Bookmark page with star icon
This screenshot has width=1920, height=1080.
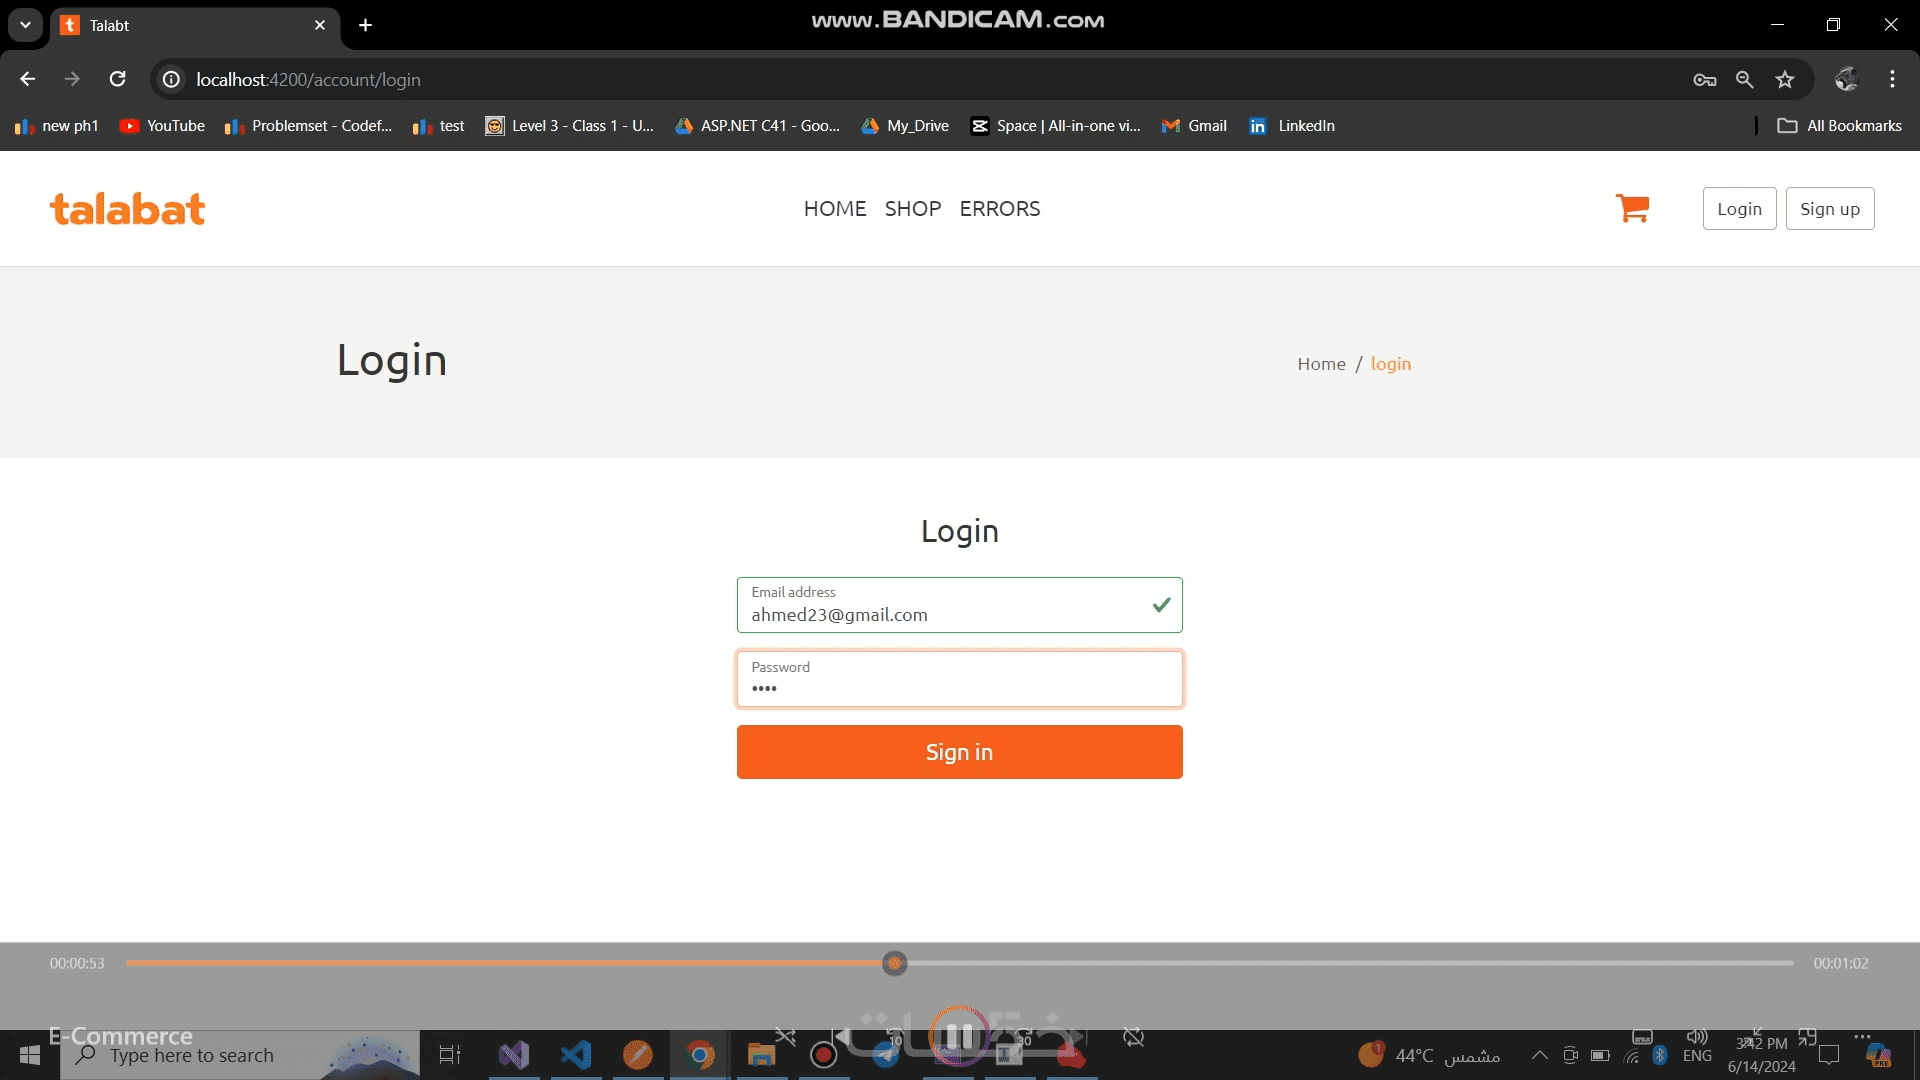point(1785,79)
